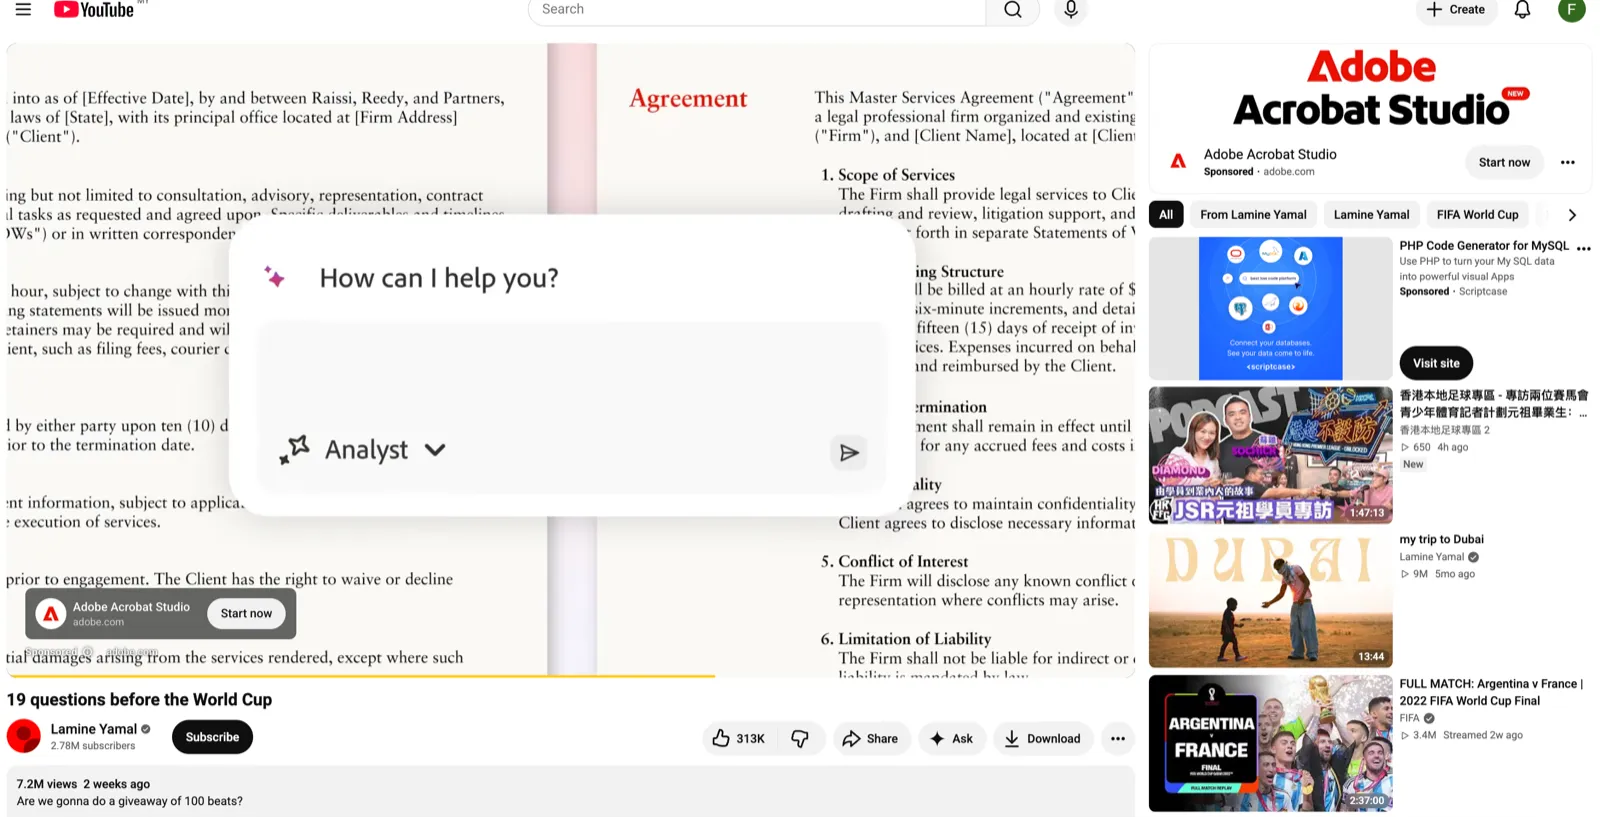Open more actions below the video
This screenshot has height=817, width=1600.
(x=1117, y=738)
